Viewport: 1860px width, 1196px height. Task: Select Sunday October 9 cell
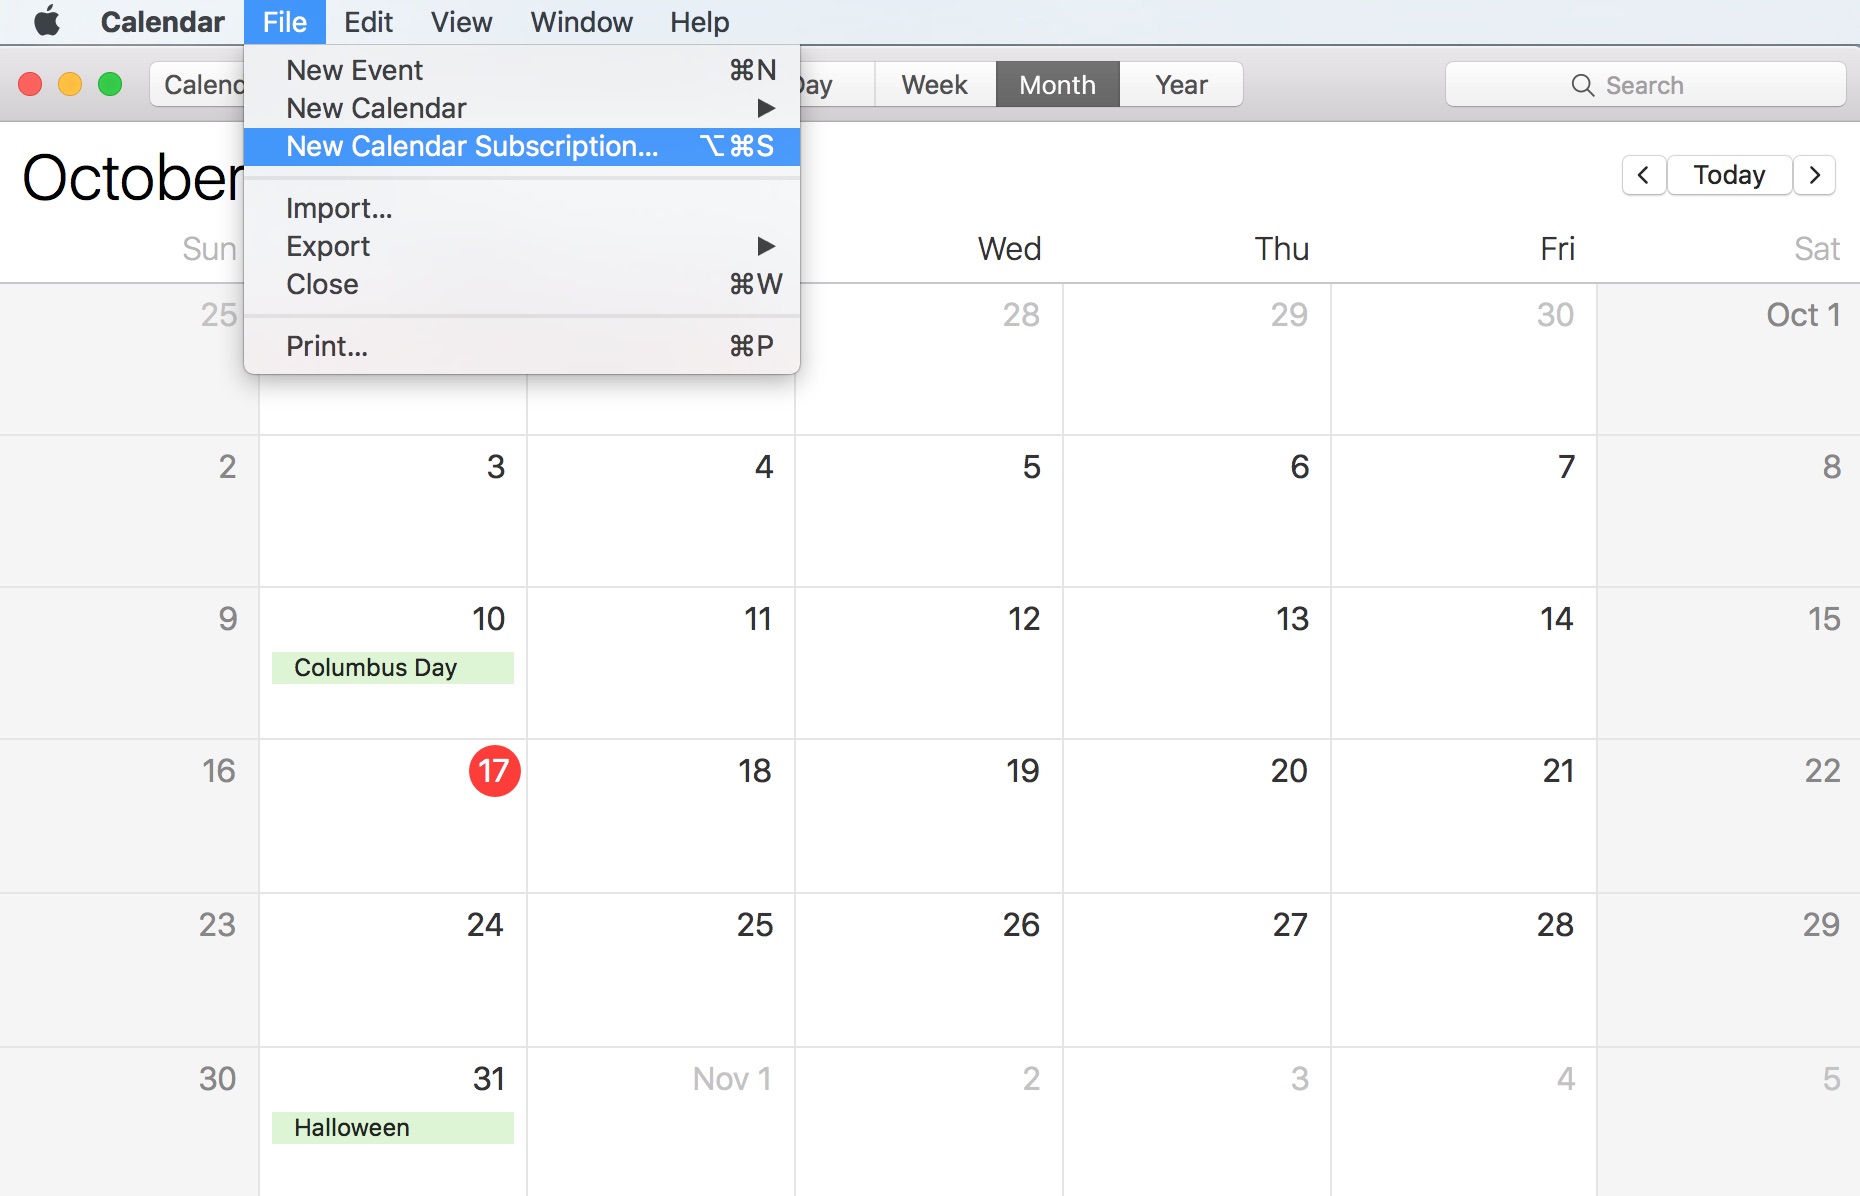point(129,663)
